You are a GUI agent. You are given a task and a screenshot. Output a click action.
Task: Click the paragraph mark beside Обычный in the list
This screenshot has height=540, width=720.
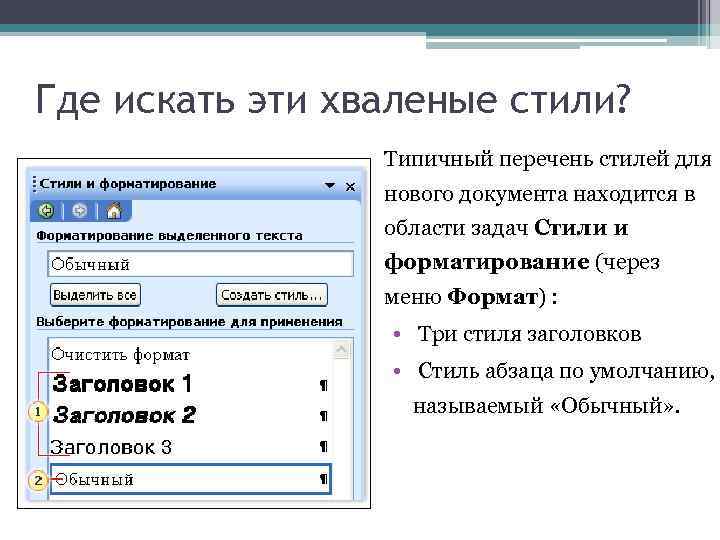(x=324, y=479)
